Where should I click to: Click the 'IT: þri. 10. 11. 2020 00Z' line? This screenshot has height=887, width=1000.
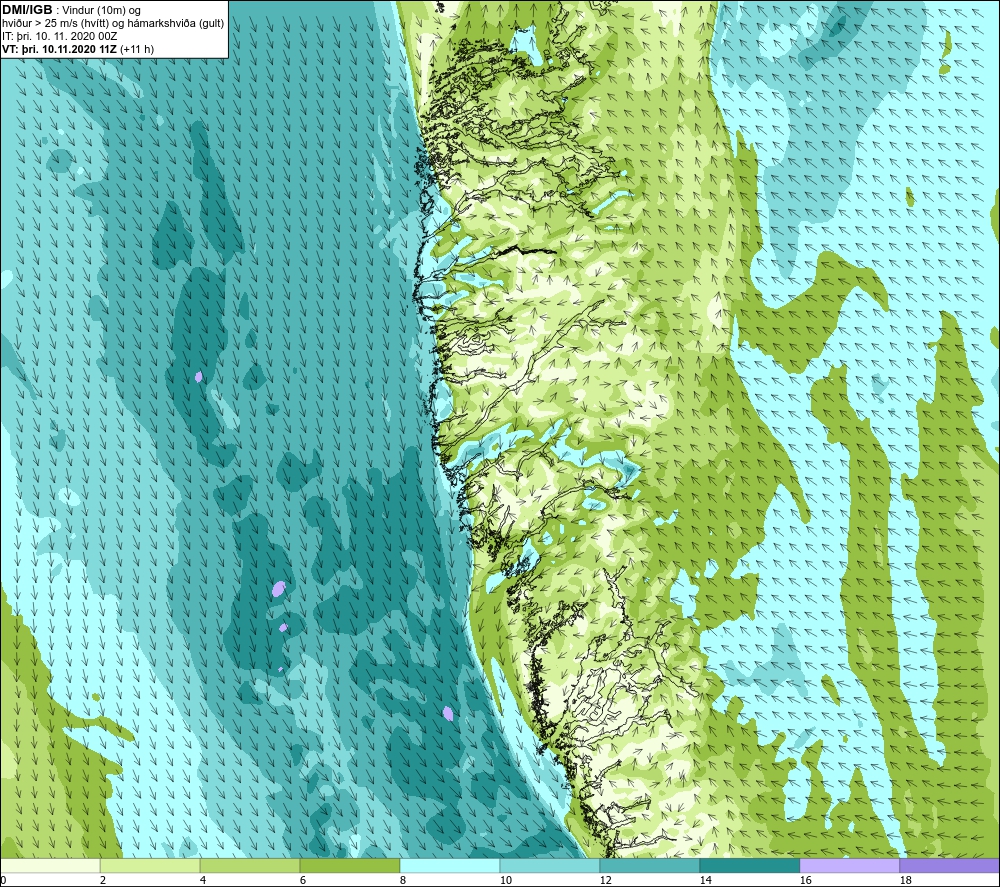[x=59, y=36]
